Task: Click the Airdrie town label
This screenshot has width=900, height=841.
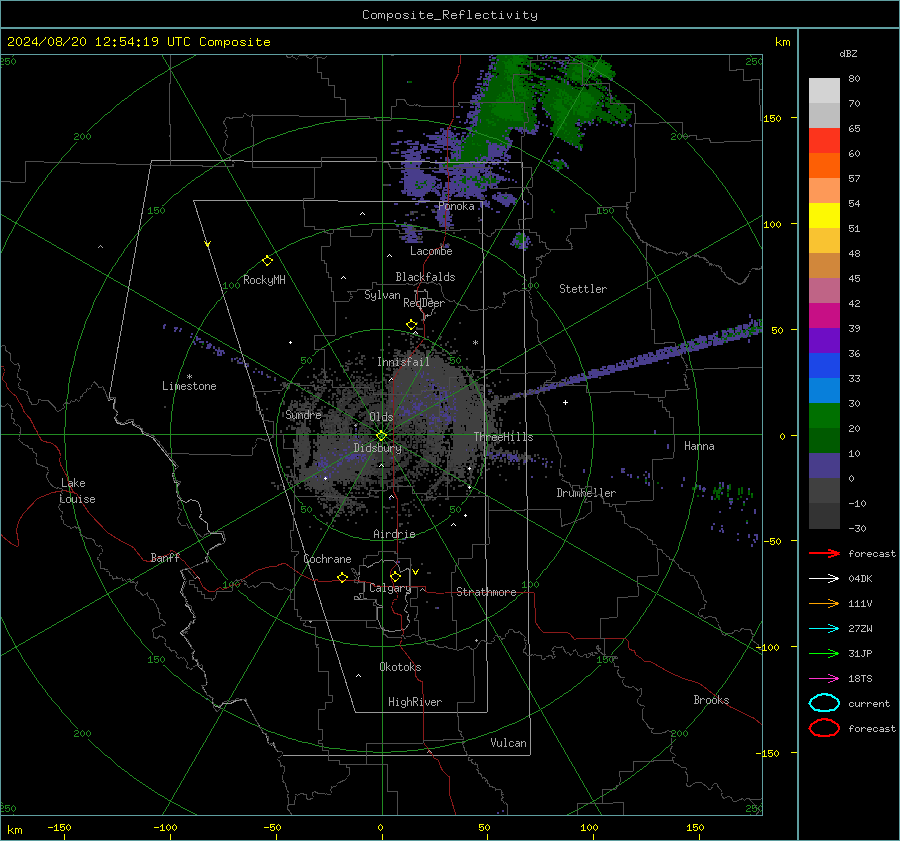Action: pyautogui.click(x=394, y=534)
